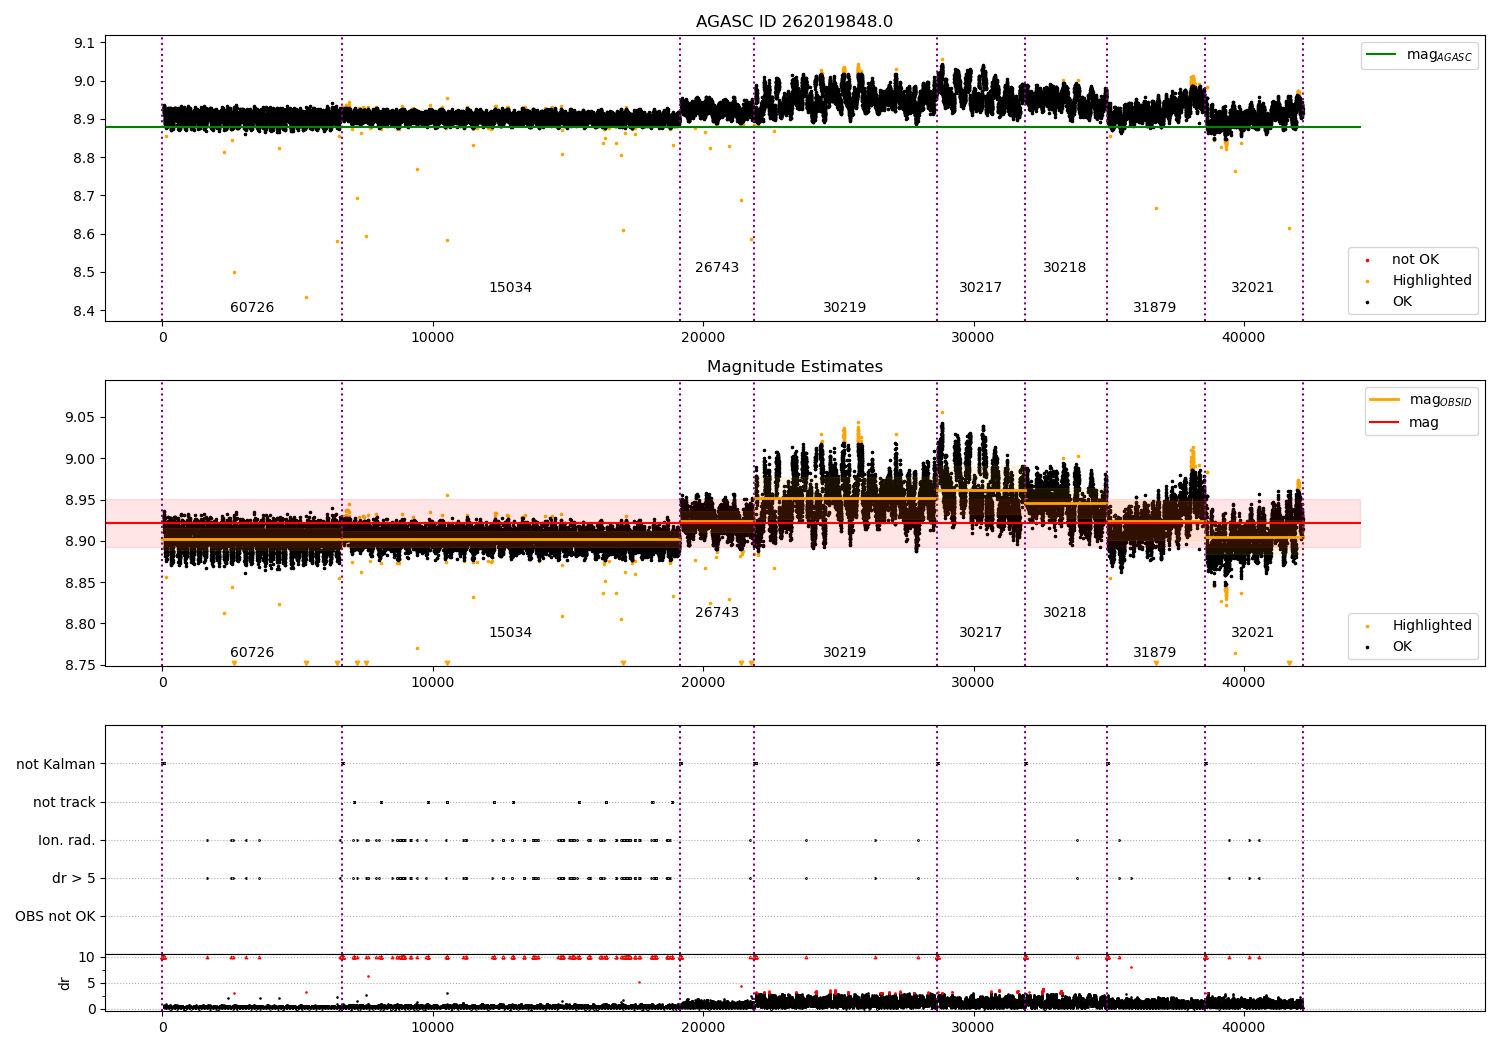This screenshot has height=1050, width=1500.
Task: Click obsid label 26743 in middle plot
Action: (717, 613)
